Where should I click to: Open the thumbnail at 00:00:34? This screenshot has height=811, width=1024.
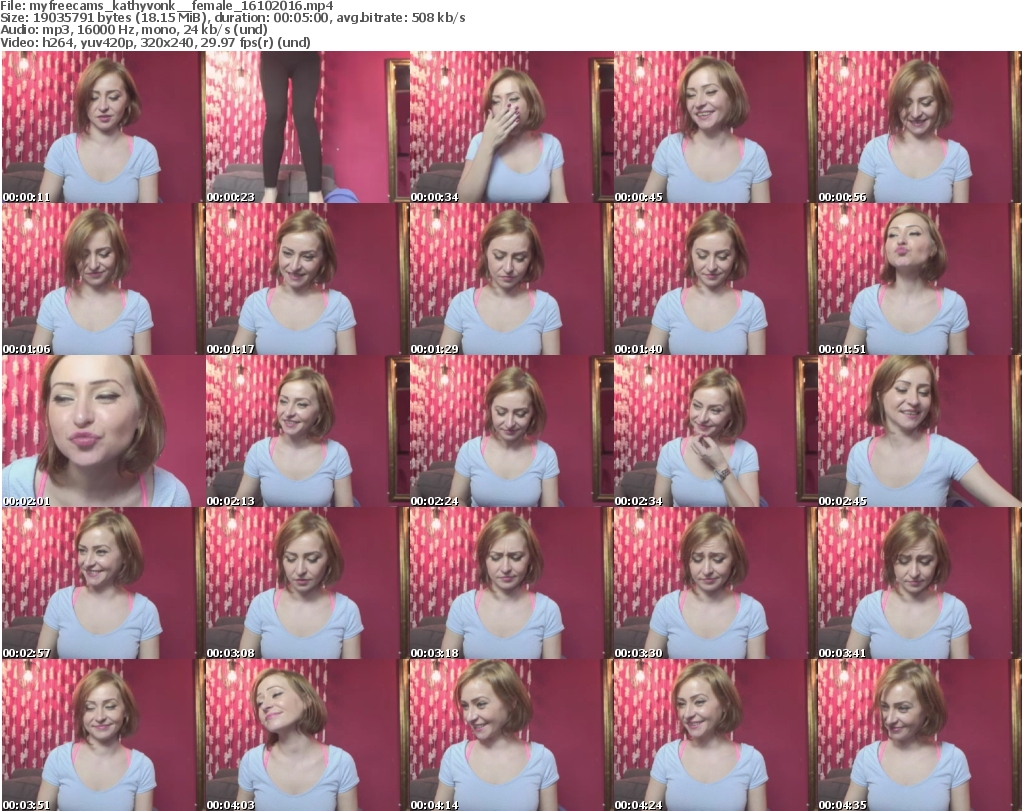510,128
